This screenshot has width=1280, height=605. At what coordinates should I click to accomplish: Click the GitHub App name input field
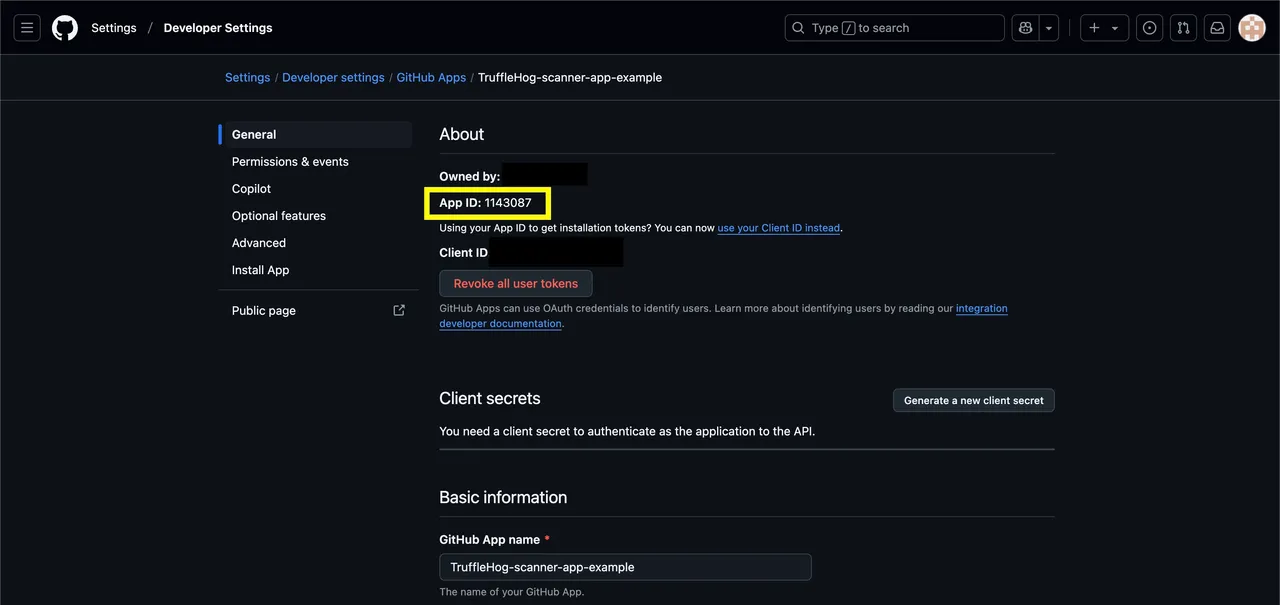click(x=625, y=567)
